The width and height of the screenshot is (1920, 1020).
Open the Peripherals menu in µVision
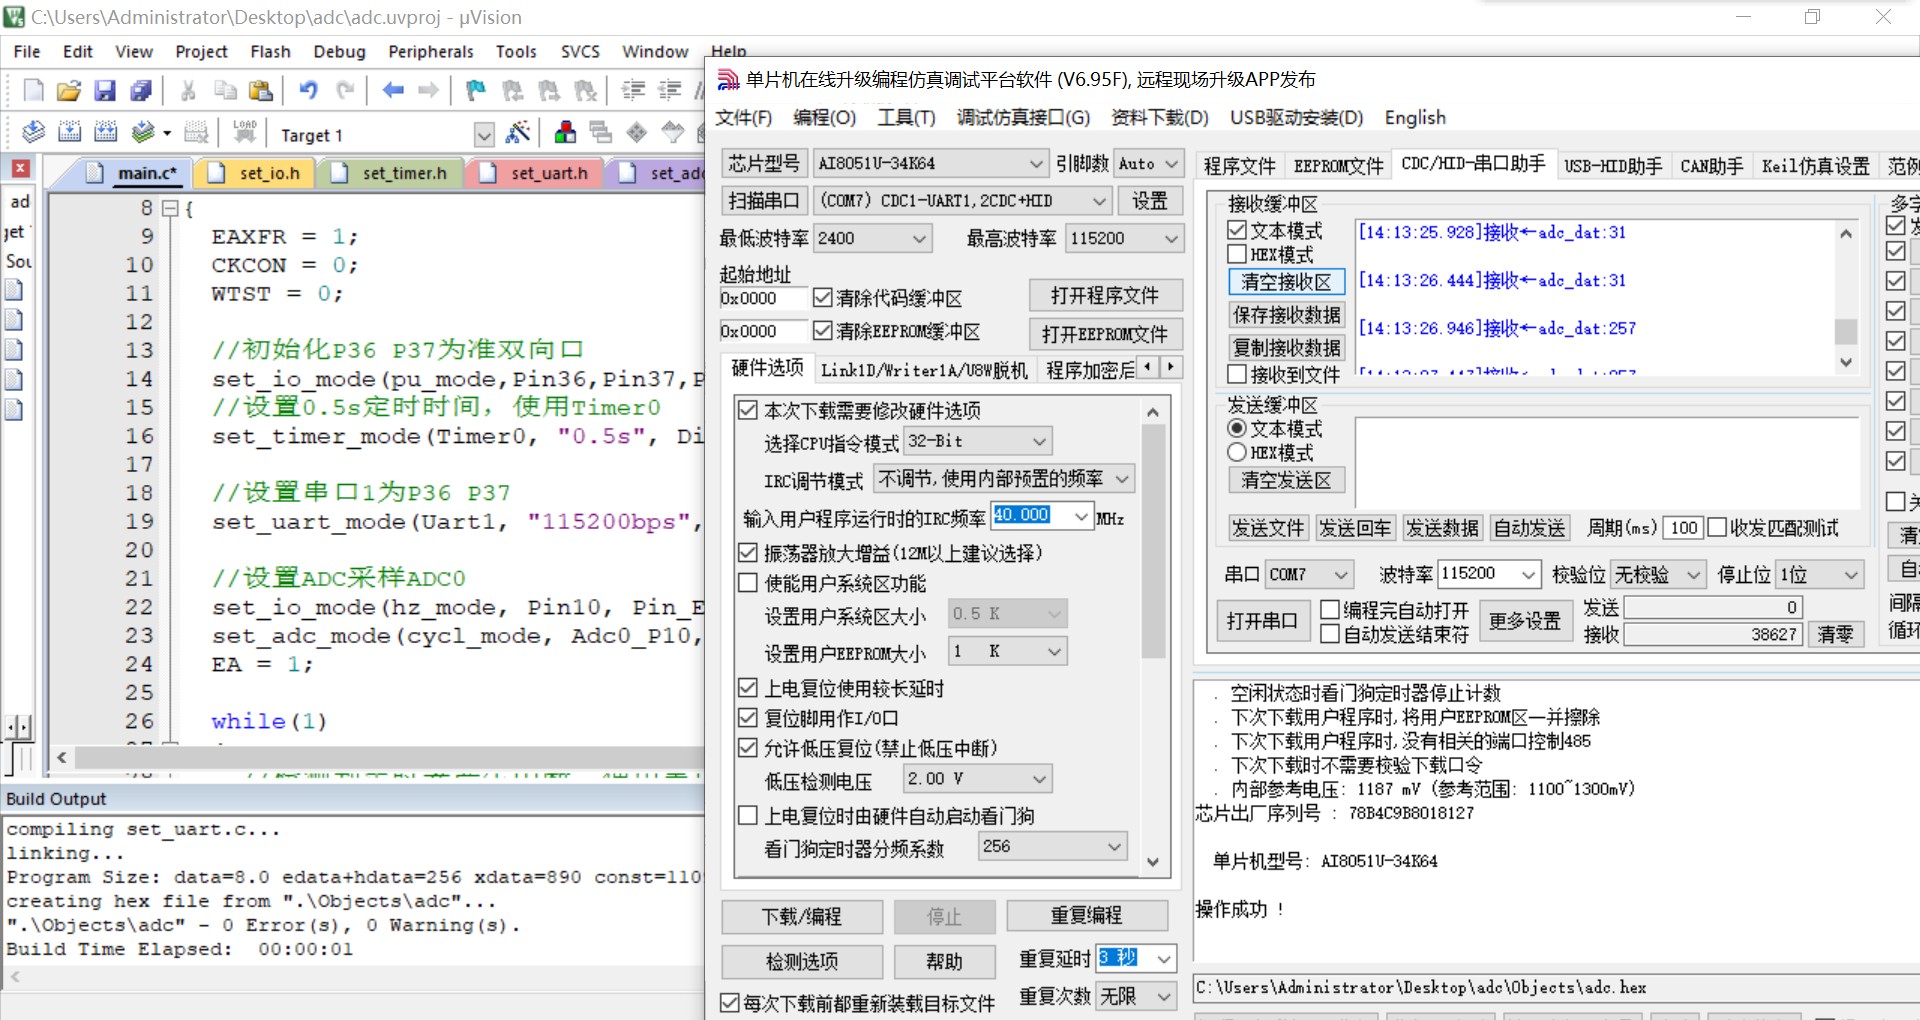tap(430, 52)
